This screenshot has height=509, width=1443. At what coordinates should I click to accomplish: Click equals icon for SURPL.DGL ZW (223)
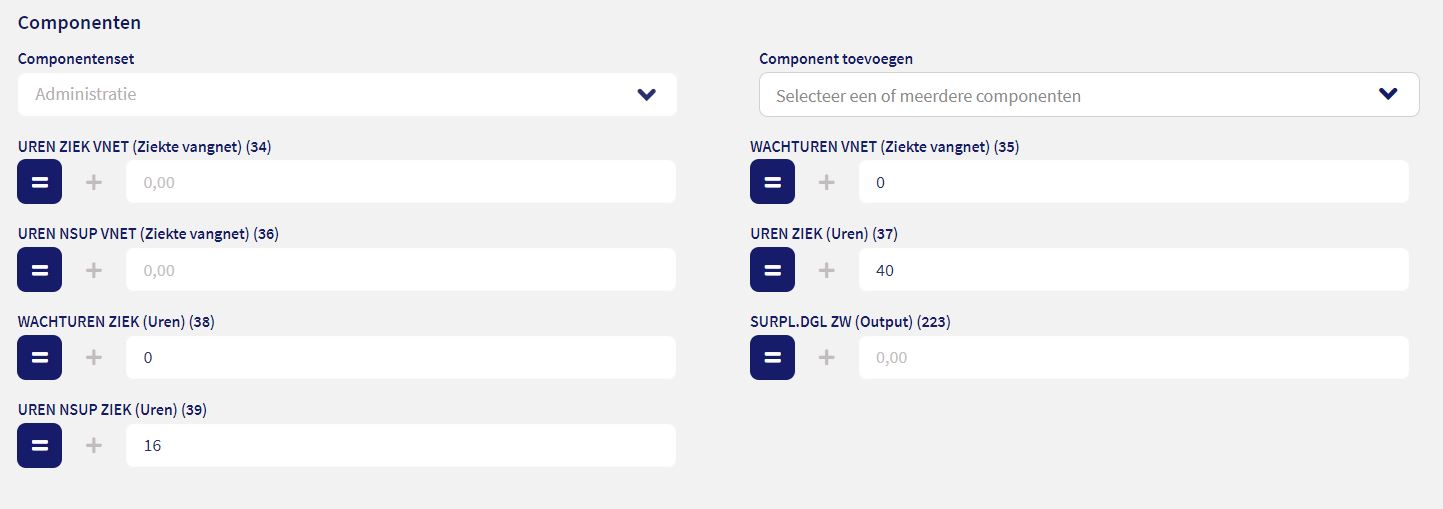(772, 357)
